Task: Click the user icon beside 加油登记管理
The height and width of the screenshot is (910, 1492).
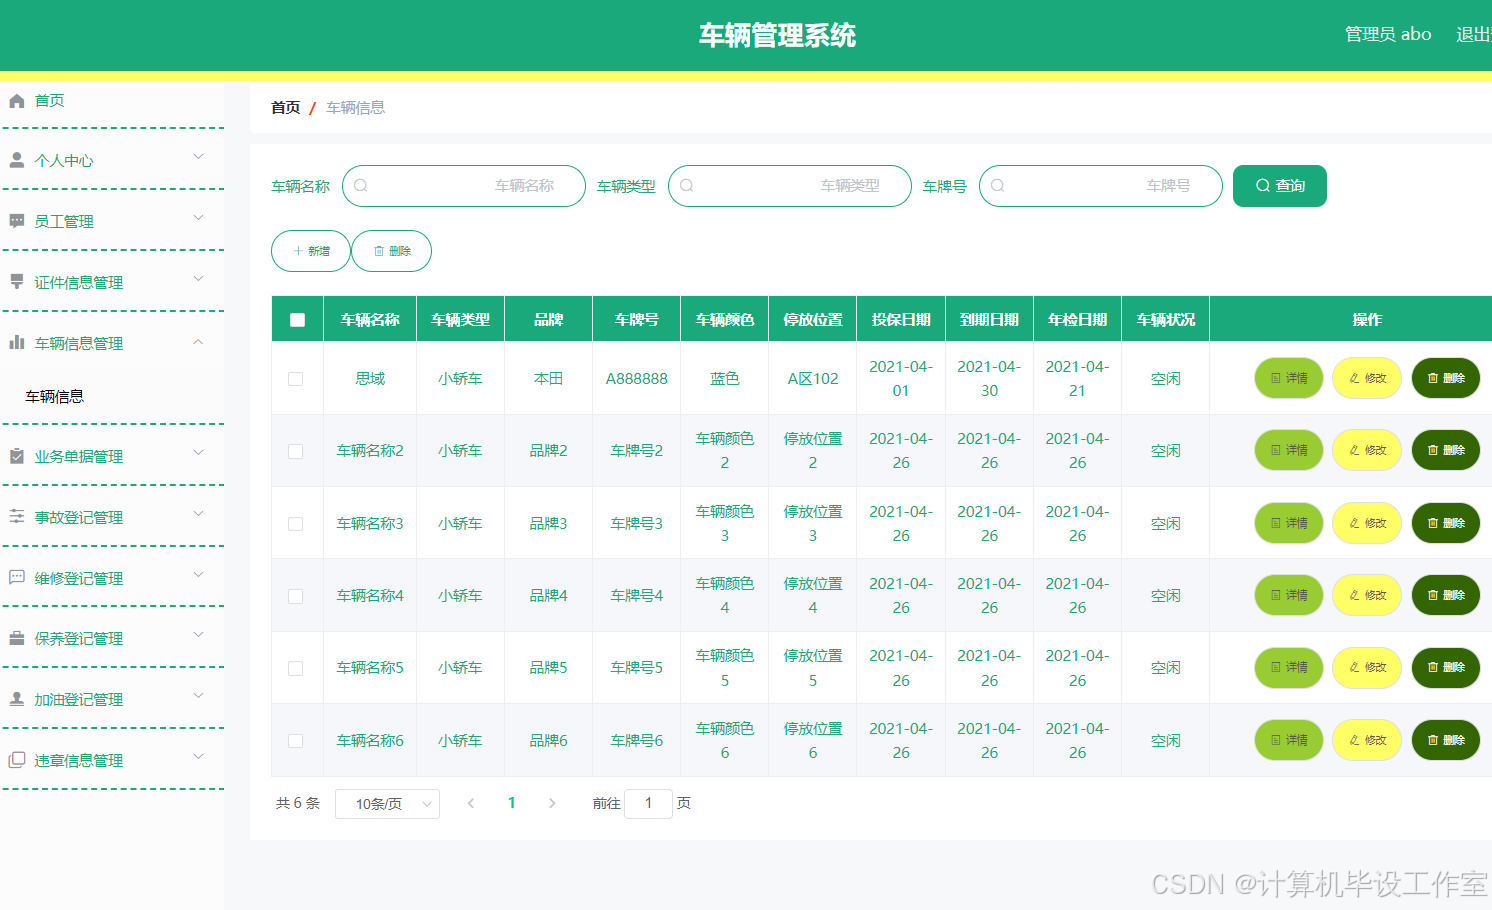Action: point(17,699)
